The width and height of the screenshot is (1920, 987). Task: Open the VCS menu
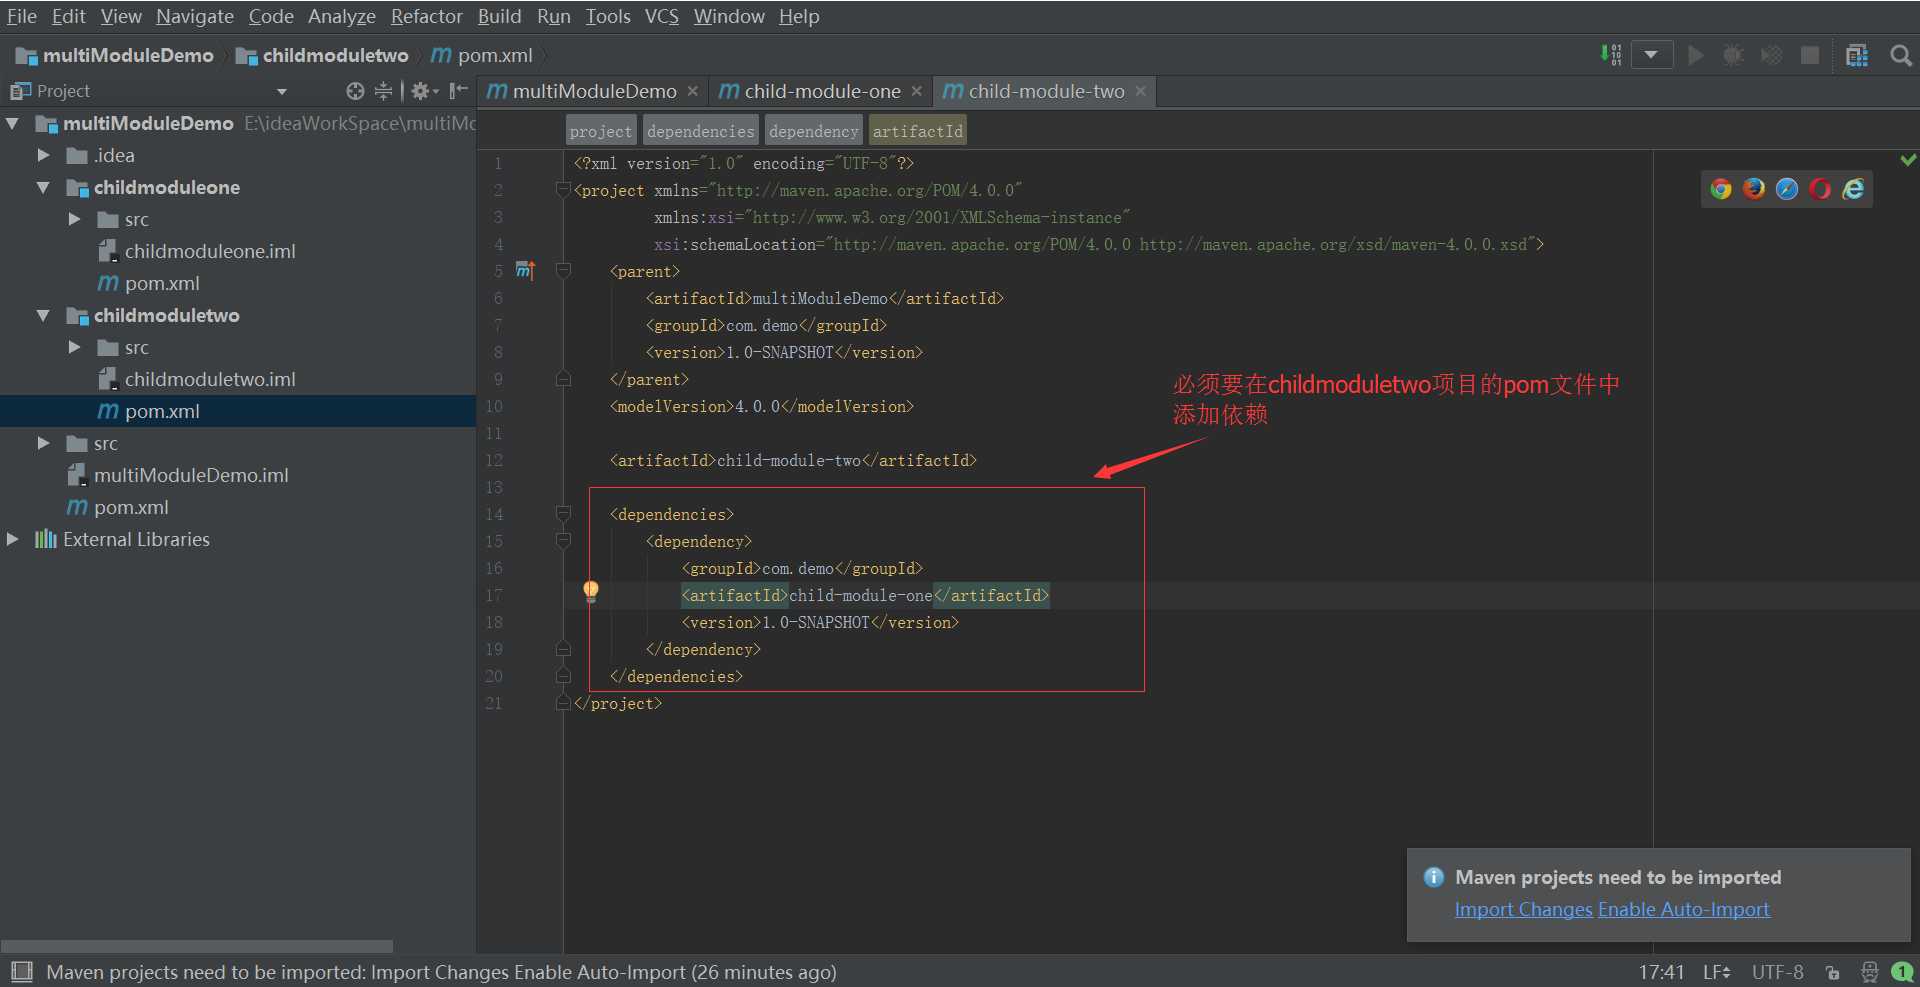pyautogui.click(x=662, y=16)
